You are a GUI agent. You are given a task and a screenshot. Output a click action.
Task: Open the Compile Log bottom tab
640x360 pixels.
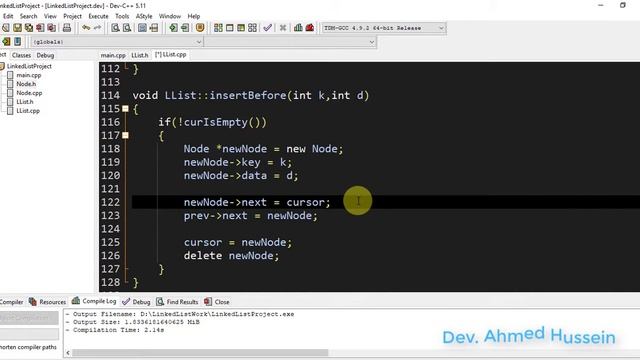pyautogui.click(x=94, y=301)
